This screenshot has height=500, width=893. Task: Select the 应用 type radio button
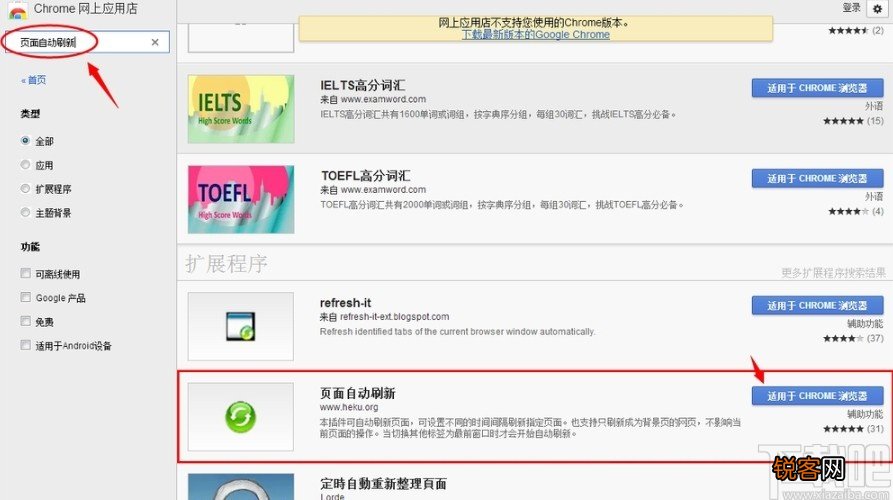pos(25,165)
